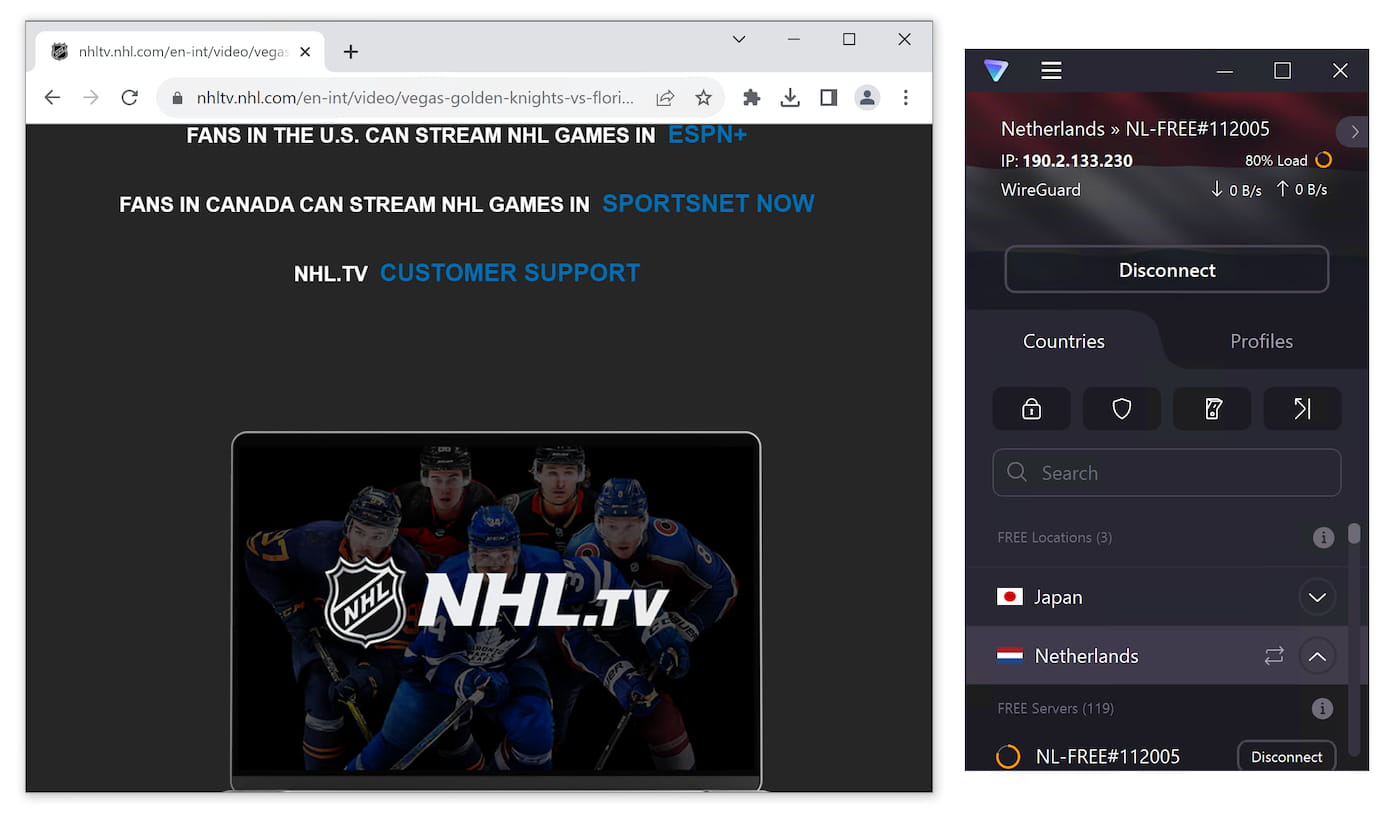Share this page from the address bar
The height and width of the screenshot is (821, 1400).
coord(665,97)
